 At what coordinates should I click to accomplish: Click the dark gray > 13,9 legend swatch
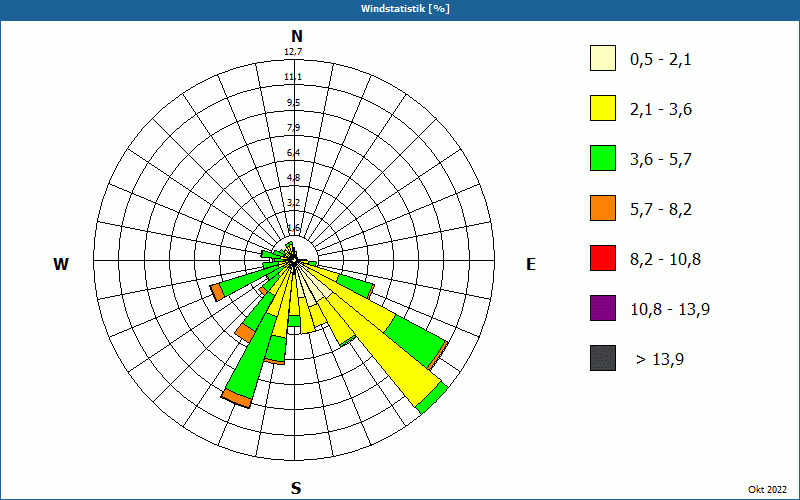coord(603,358)
